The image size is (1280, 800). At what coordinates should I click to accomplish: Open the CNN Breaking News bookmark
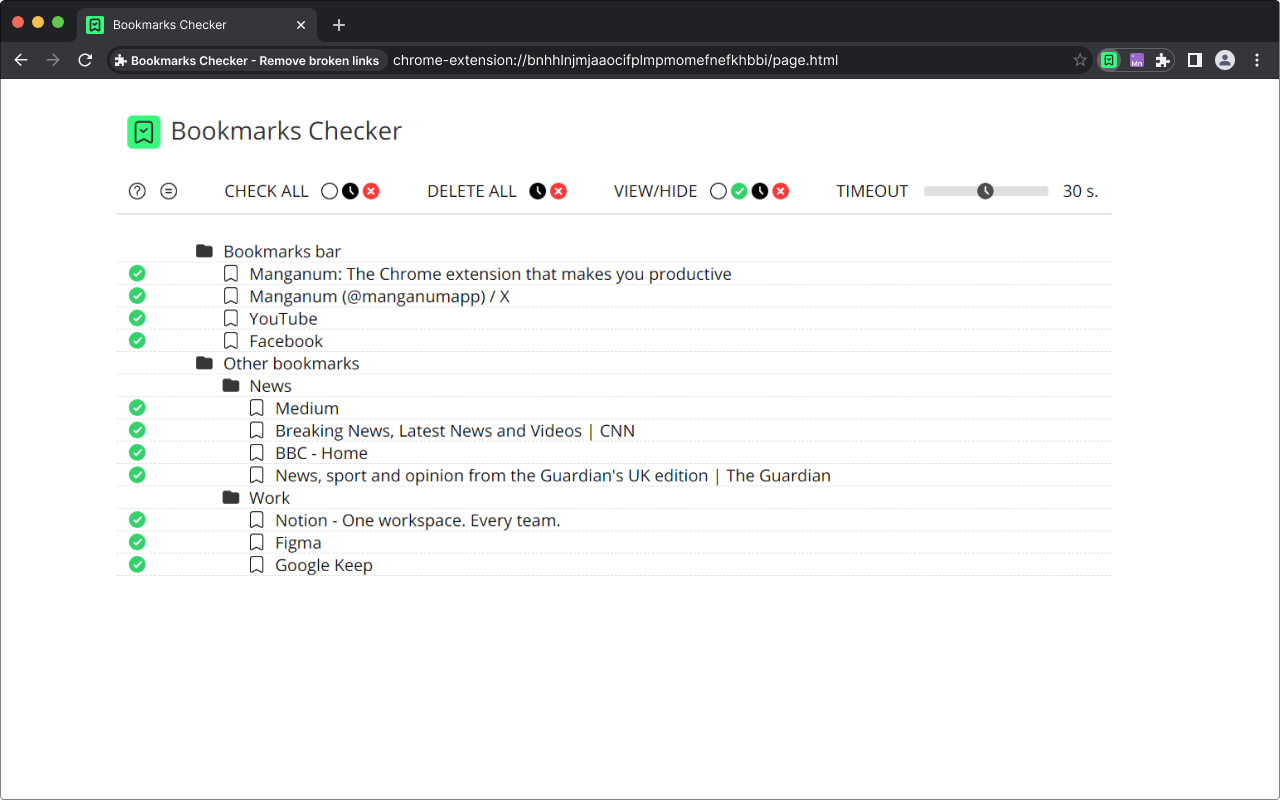[455, 431]
